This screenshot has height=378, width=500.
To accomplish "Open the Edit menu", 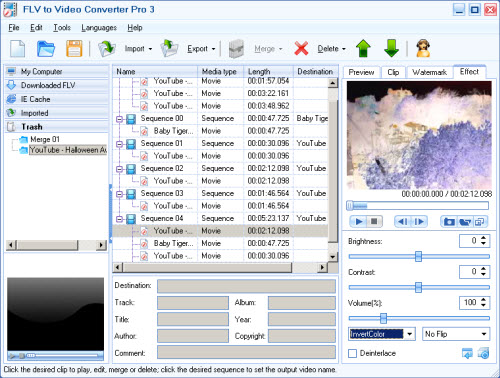I will click(x=36, y=28).
